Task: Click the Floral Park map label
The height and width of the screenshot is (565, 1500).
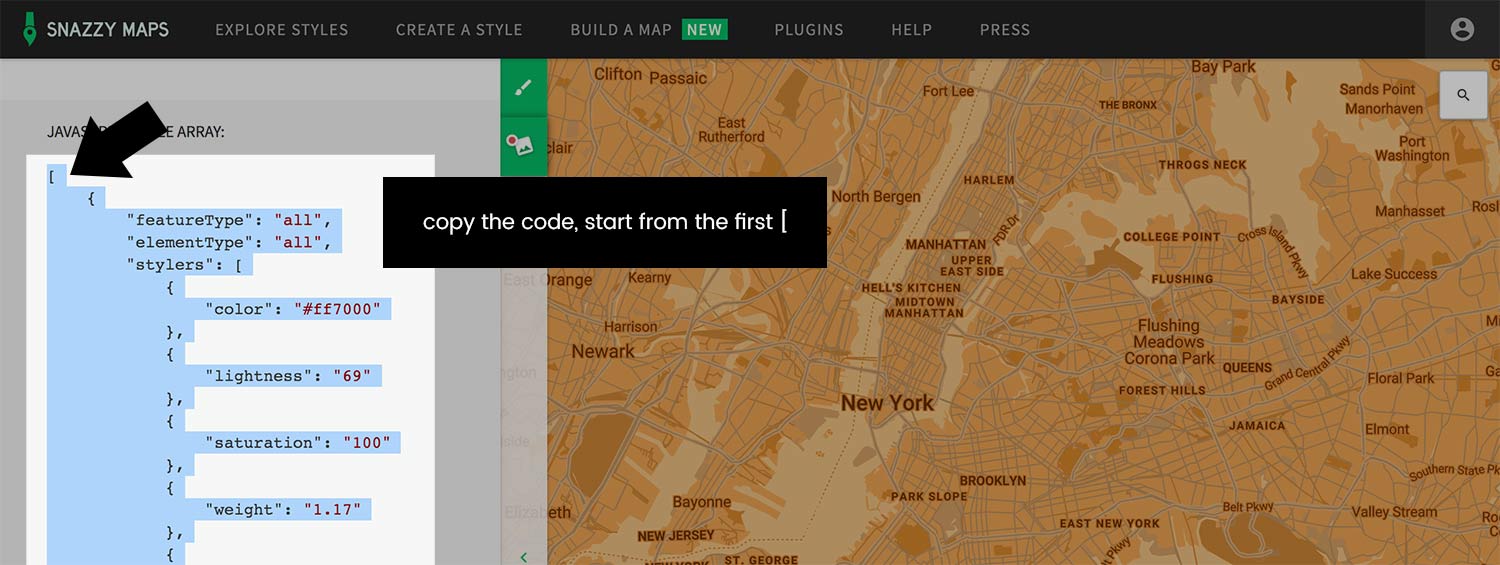Action: (1401, 378)
